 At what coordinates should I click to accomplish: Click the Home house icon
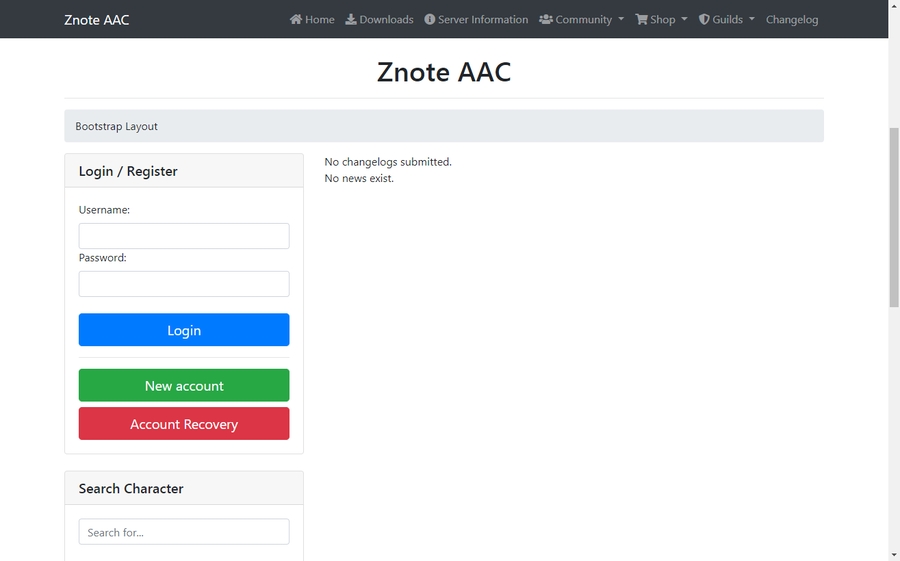coord(296,19)
